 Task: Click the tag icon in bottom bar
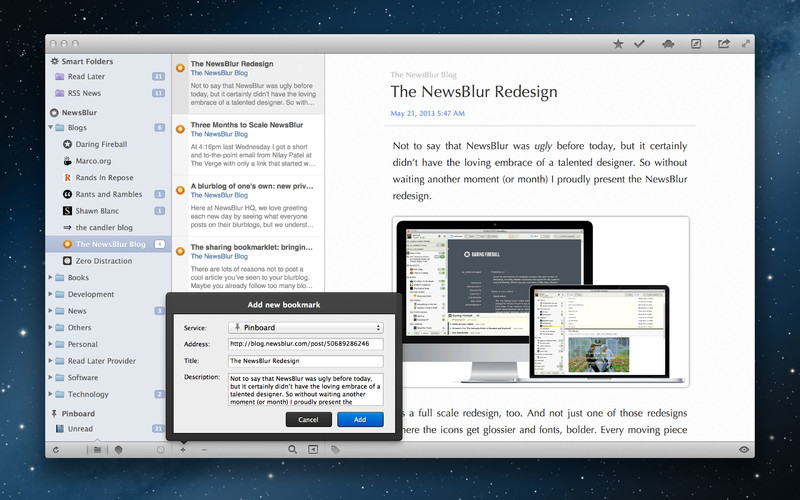coord(335,450)
